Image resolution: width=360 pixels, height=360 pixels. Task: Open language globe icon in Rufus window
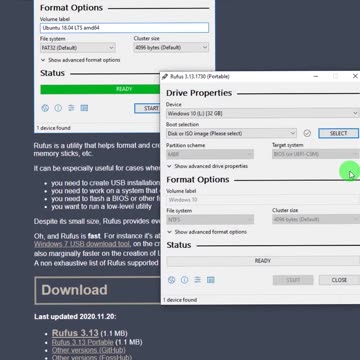(171, 280)
